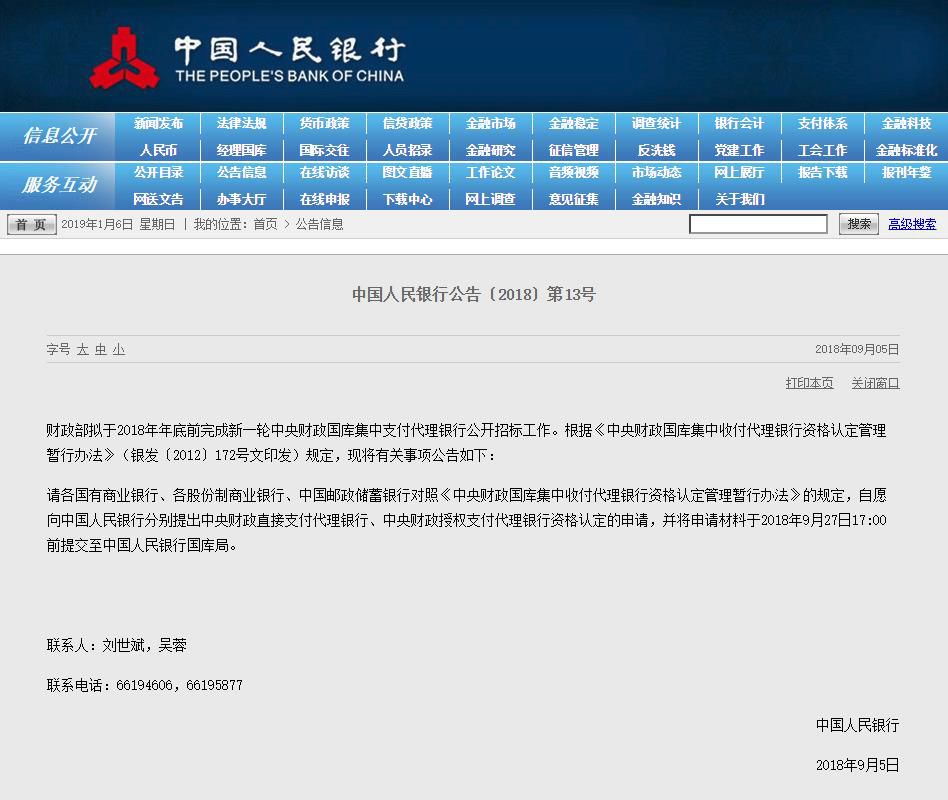Open the 信息公开 section banner

[x=60, y=136]
